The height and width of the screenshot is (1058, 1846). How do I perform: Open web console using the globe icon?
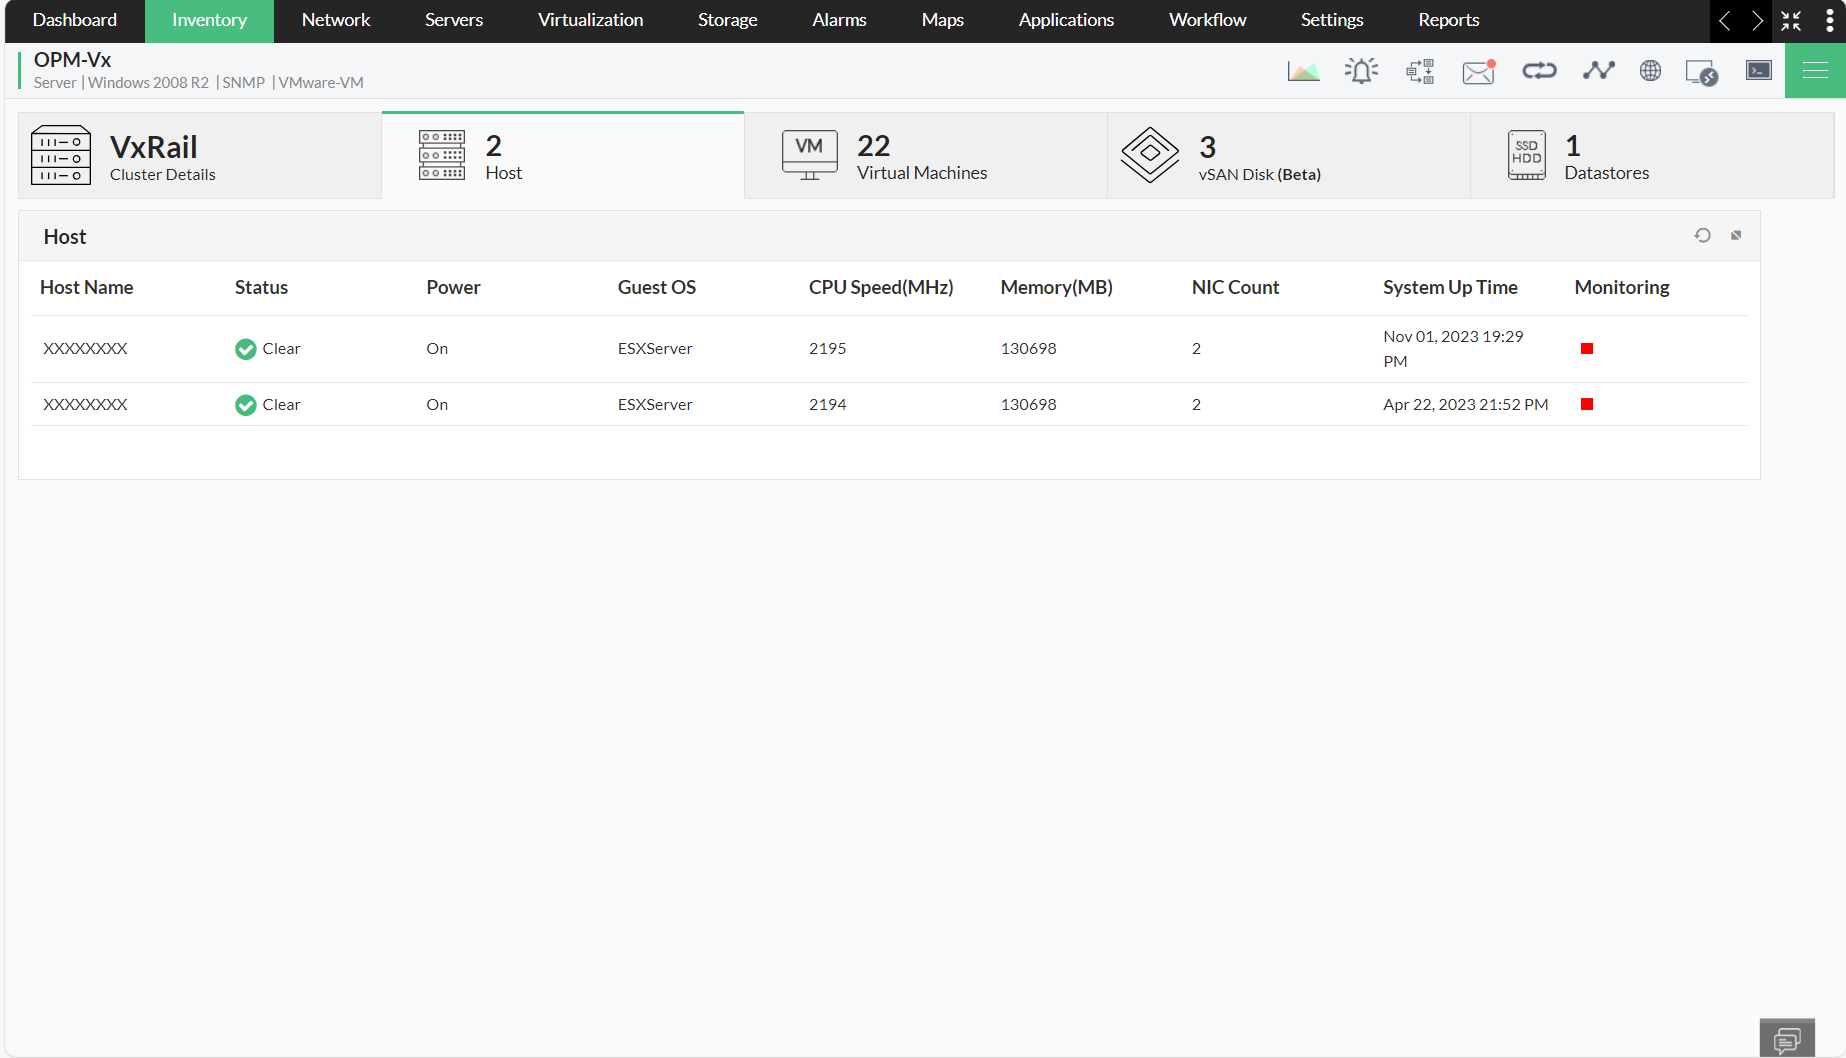click(1650, 70)
